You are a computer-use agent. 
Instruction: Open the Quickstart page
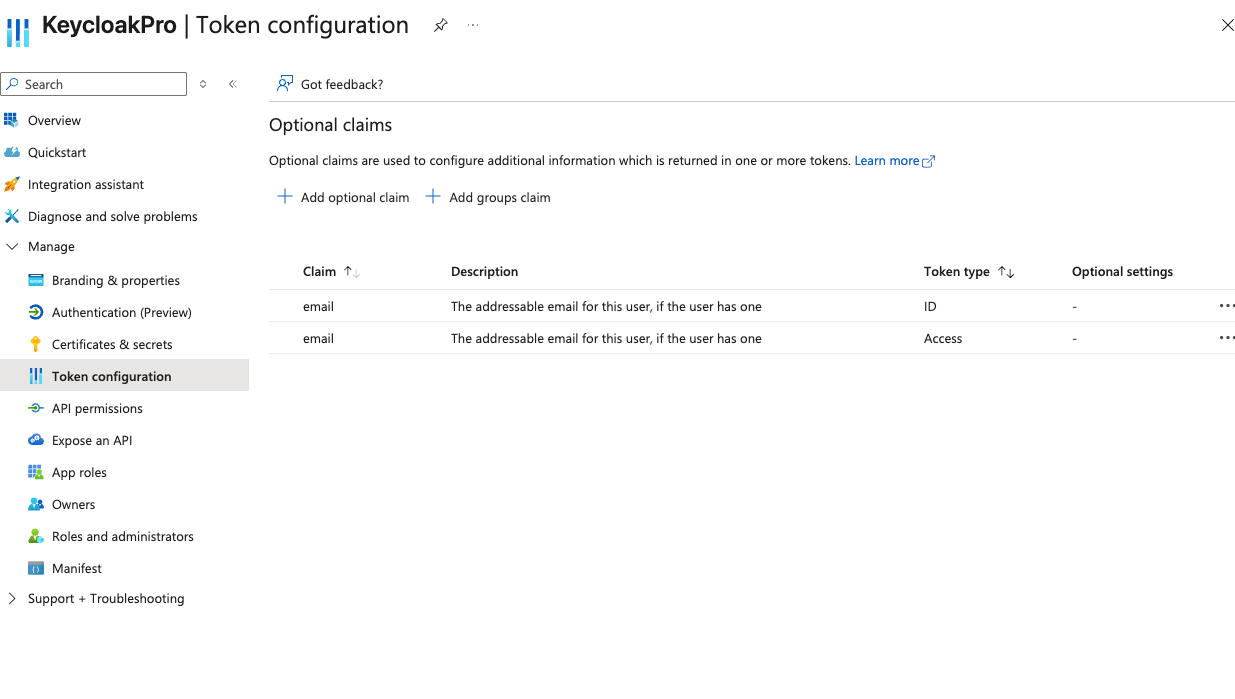[57, 152]
